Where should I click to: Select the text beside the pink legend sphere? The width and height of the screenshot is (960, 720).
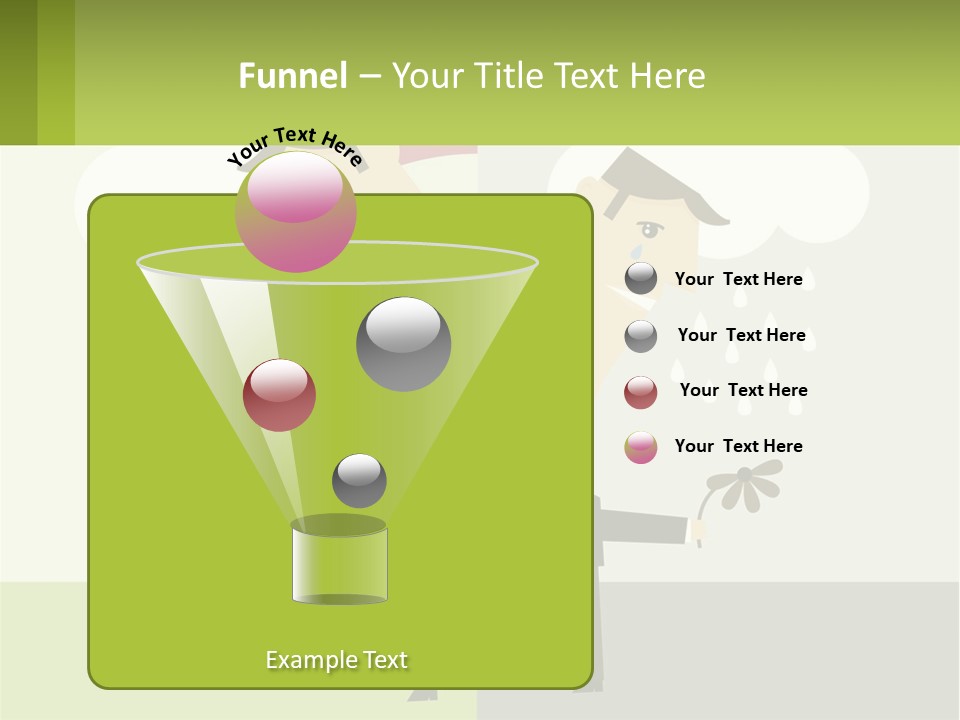pos(738,446)
